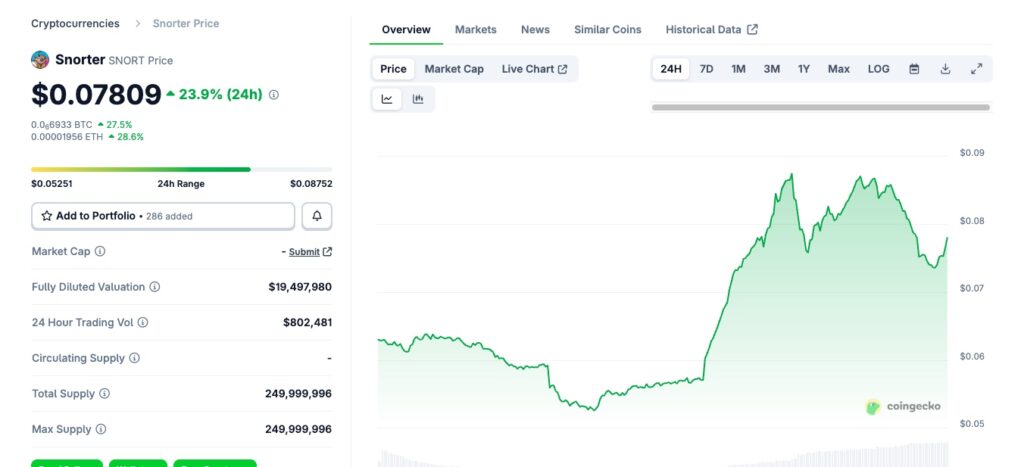Image resolution: width=1024 pixels, height=467 pixels.
Task: Click the 24h Range progress bar
Action: (182, 169)
